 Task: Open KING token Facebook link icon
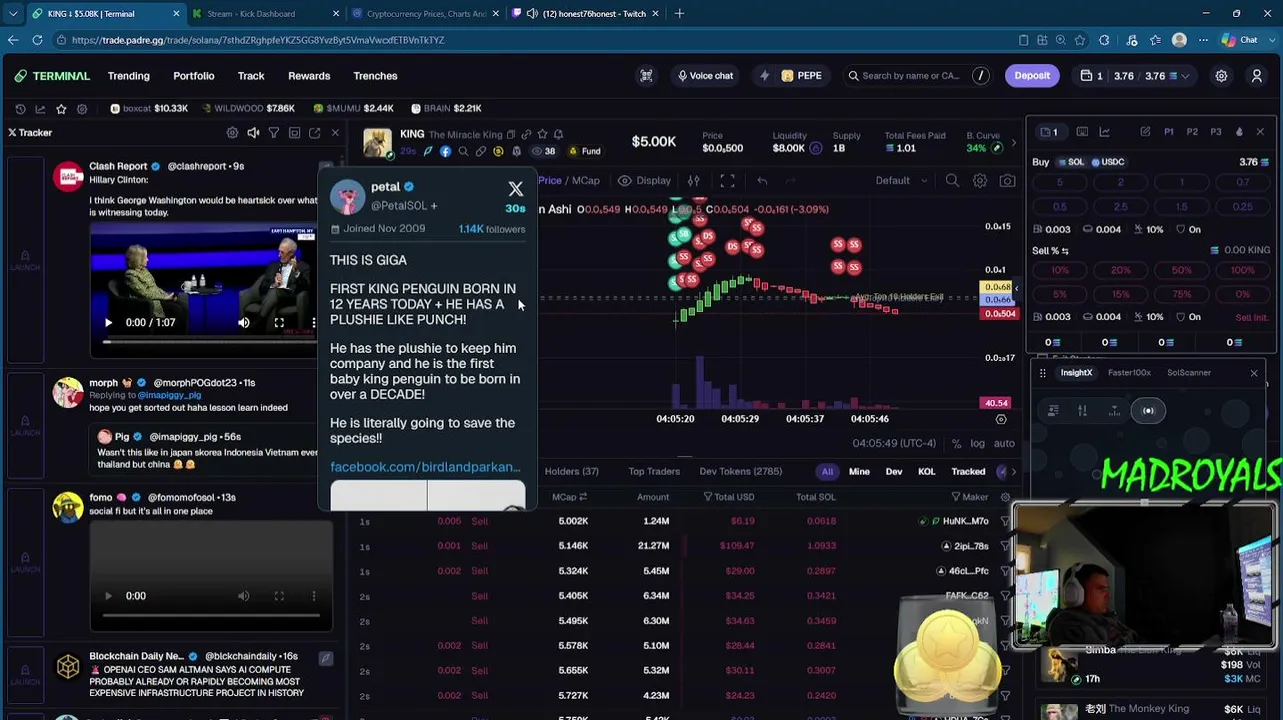click(445, 151)
